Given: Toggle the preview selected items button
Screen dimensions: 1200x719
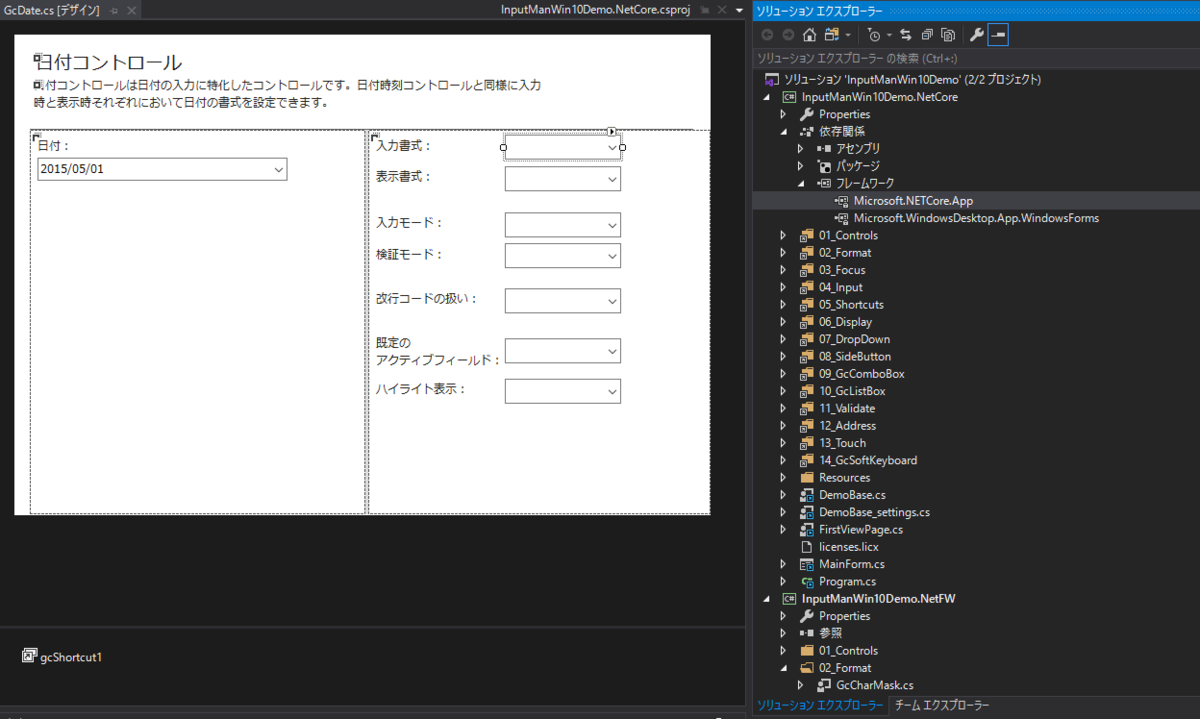Looking at the screenshot, I should click(x=998, y=35).
